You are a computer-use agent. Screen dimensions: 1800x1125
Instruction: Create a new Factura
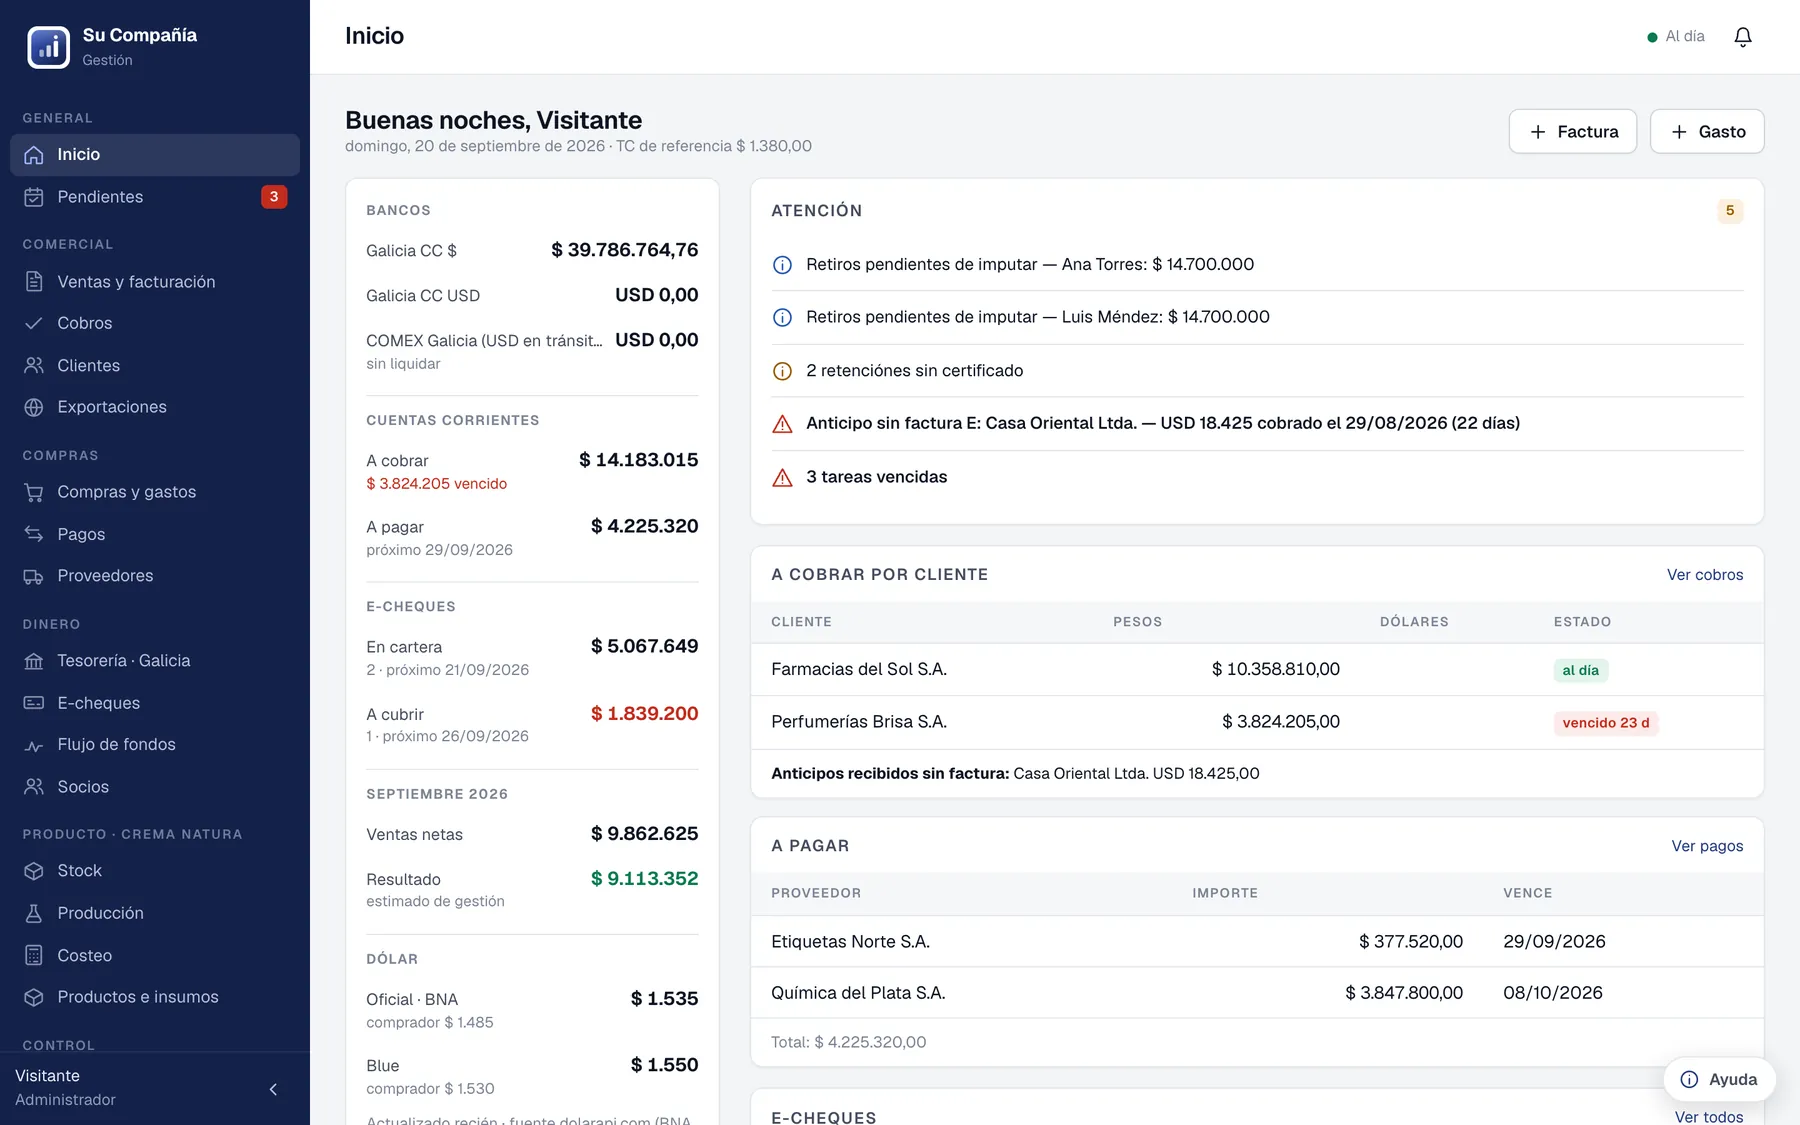click(x=1573, y=131)
